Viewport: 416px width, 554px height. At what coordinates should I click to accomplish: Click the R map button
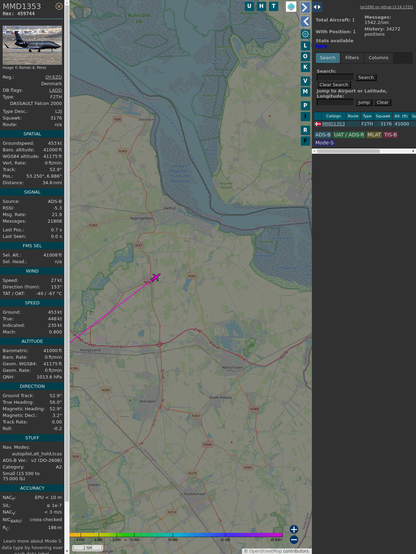coord(305,130)
